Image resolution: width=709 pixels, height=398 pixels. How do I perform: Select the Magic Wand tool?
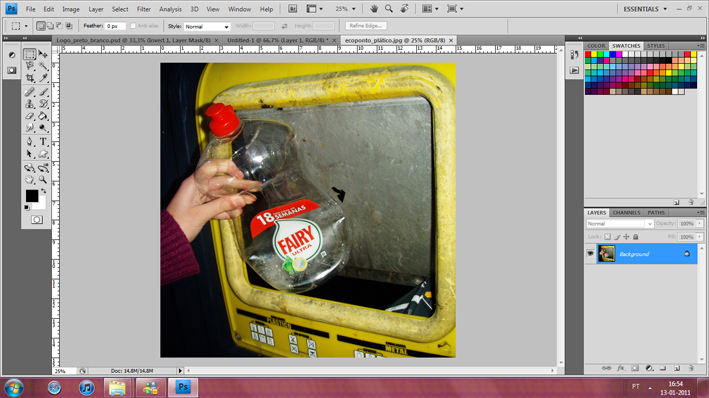click(x=43, y=66)
